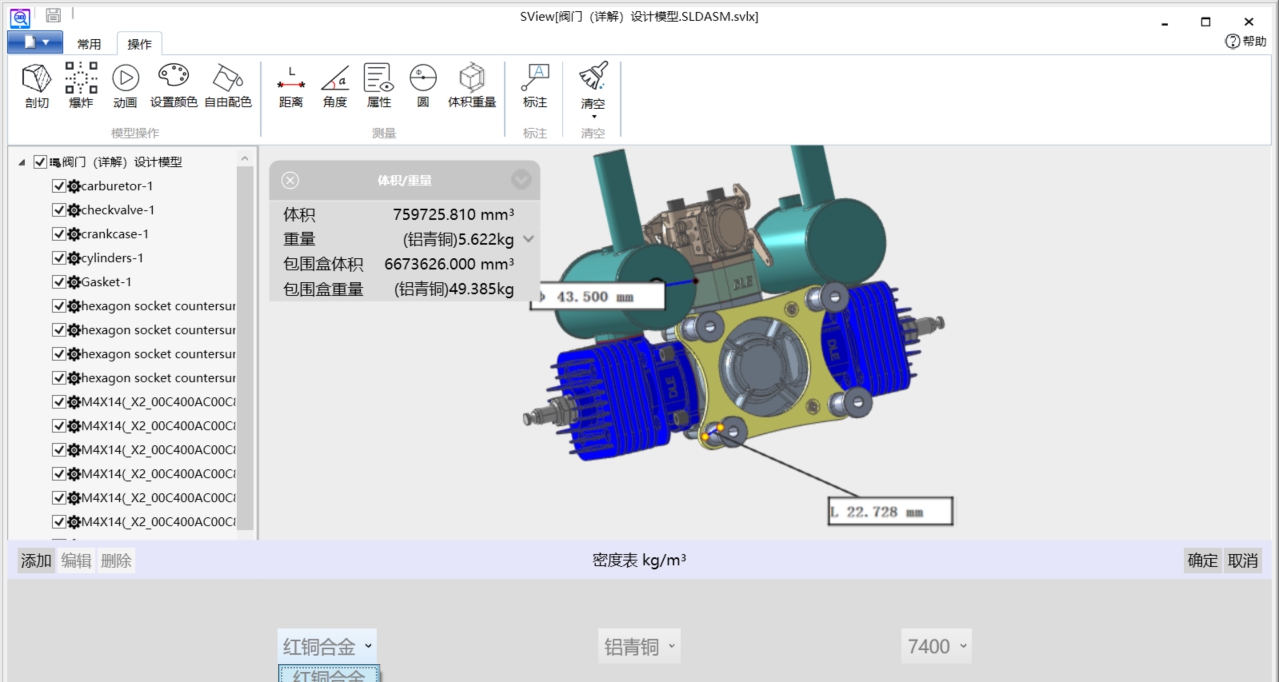Viewport: 1279px width, 682px height.
Task: Click 添加 to add density entry
Action: pos(34,560)
